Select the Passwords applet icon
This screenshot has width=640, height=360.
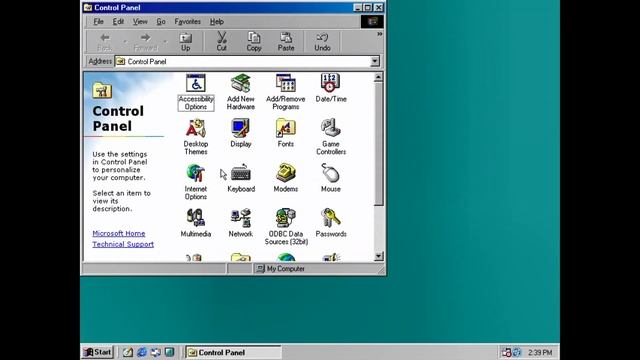click(331, 223)
